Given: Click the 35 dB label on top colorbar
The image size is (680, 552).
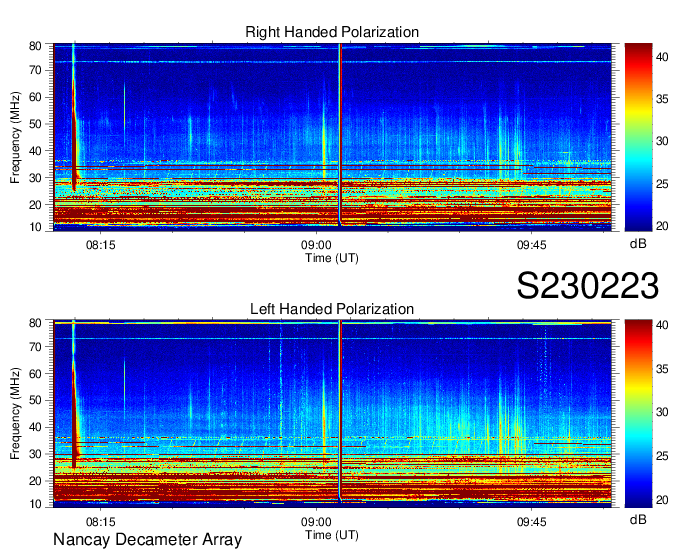Looking at the screenshot, I should coord(662,99).
